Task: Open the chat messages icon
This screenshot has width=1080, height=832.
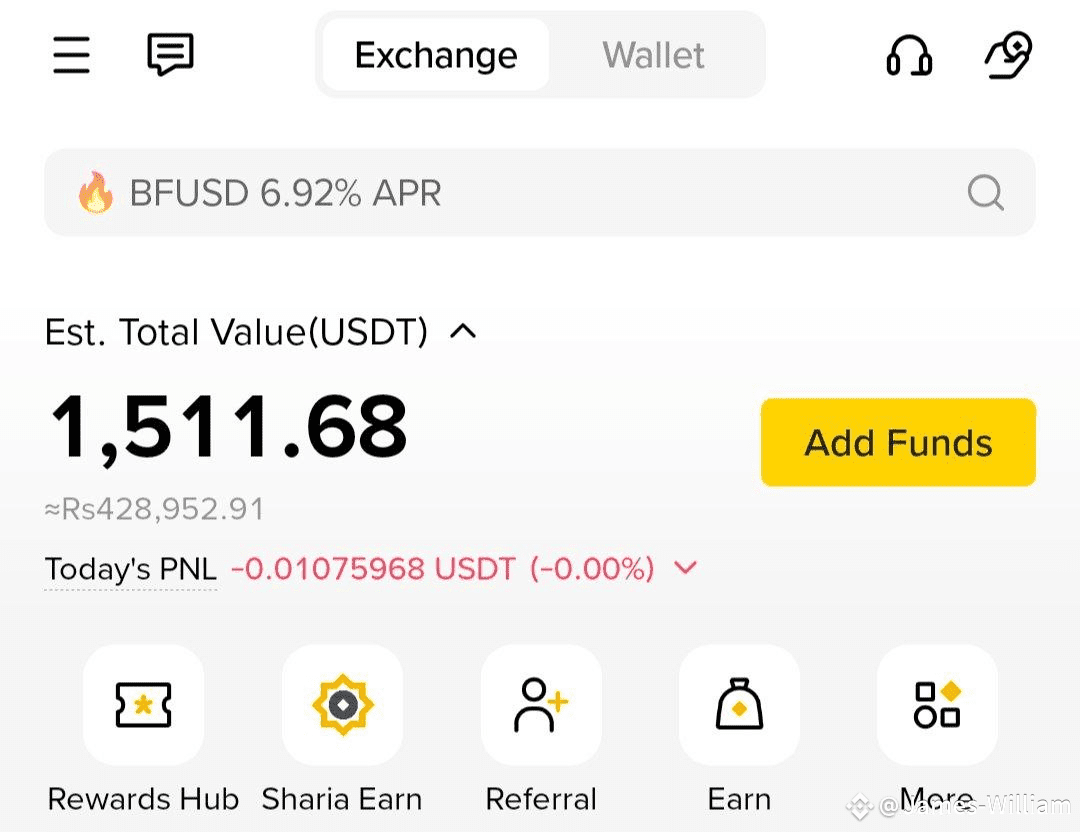Action: pos(170,54)
